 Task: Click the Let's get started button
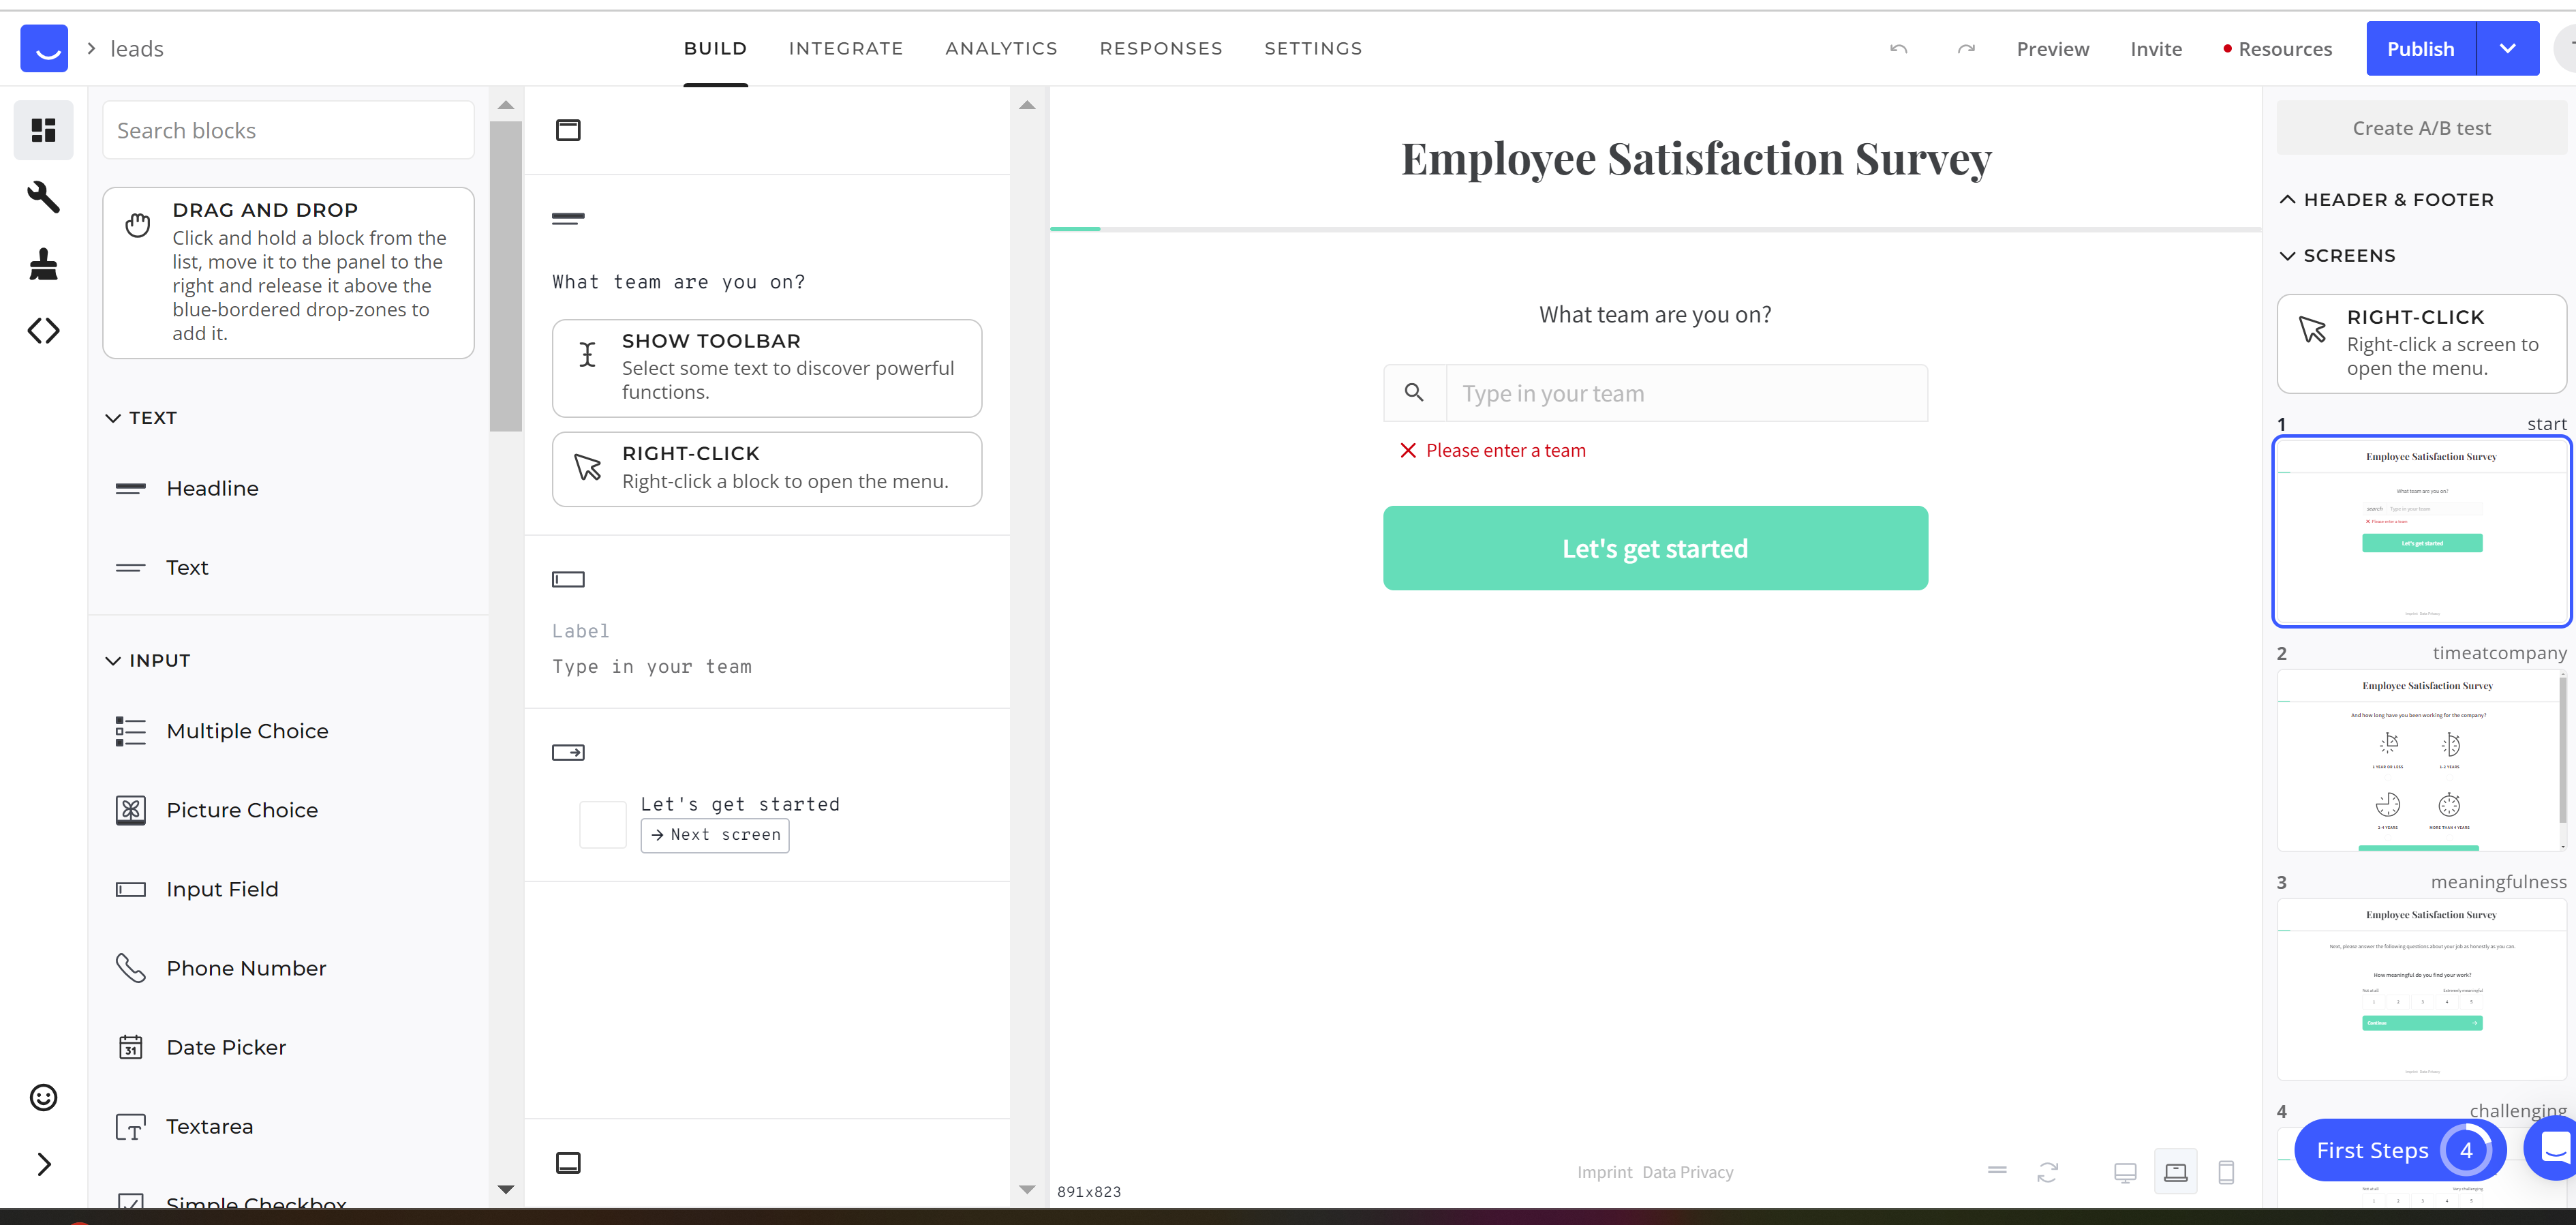click(1655, 548)
